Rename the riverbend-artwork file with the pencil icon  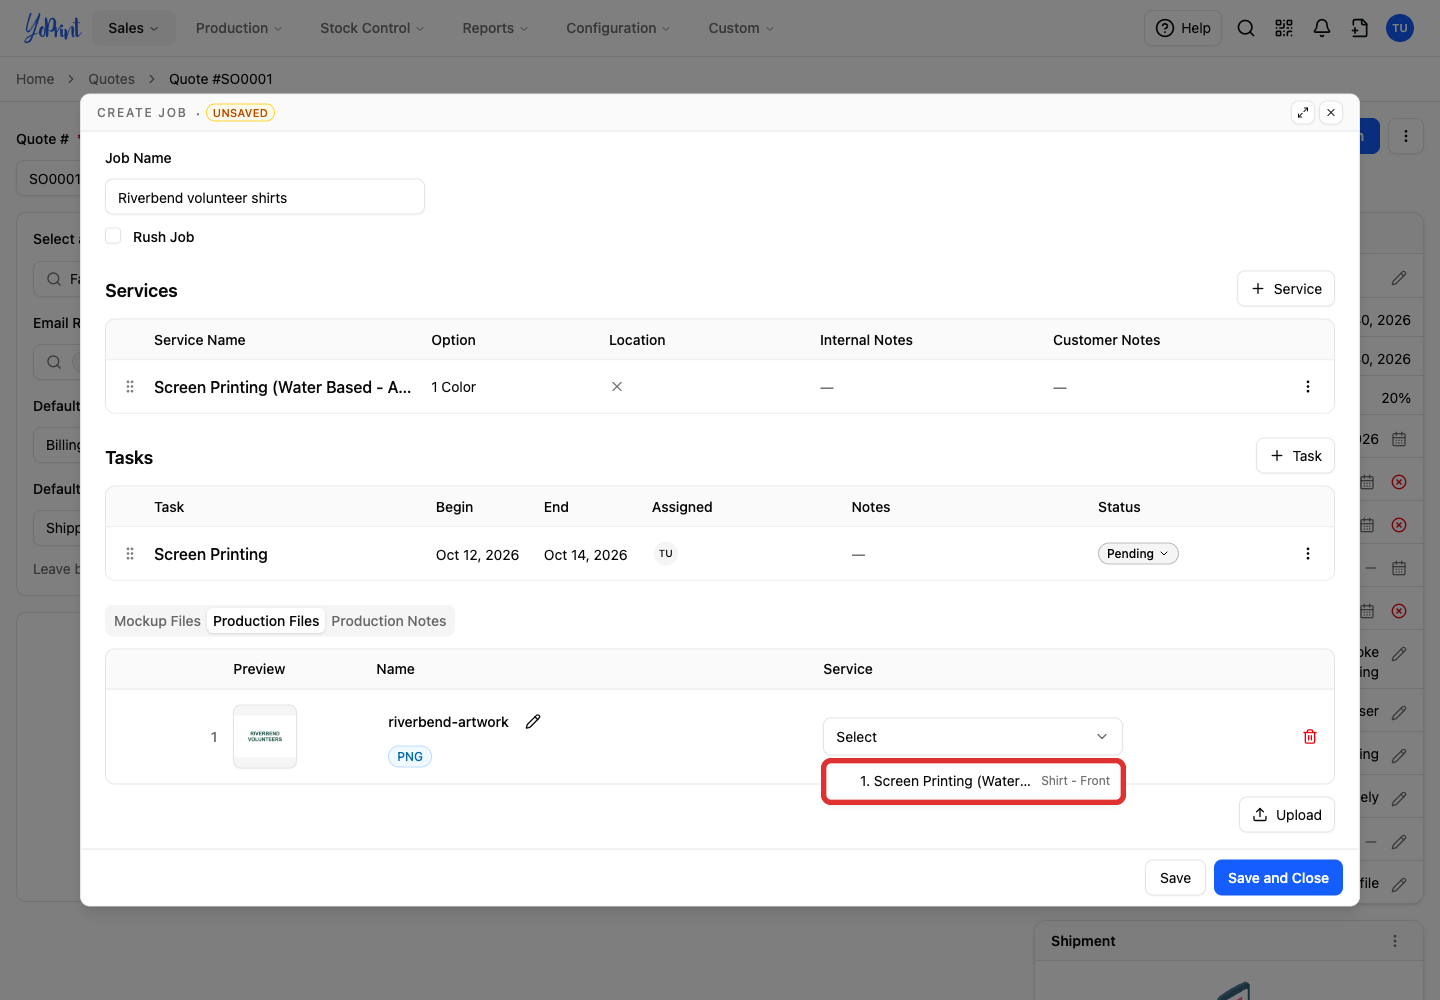pyautogui.click(x=533, y=722)
